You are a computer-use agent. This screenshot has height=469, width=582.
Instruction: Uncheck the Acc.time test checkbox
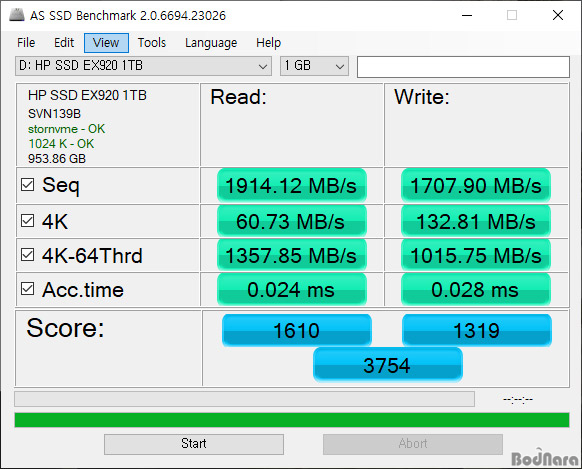27,289
